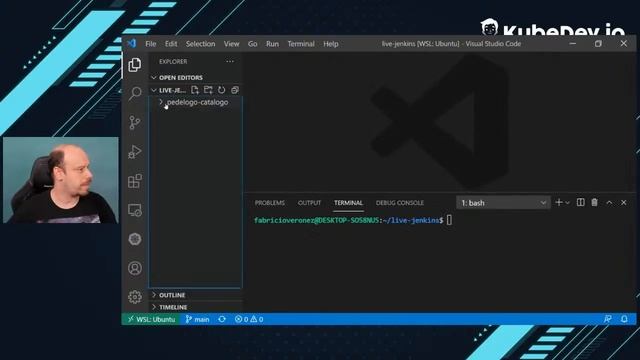Click the VS Code logo icon
Screen dimensions: 640x360
(131, 43)
